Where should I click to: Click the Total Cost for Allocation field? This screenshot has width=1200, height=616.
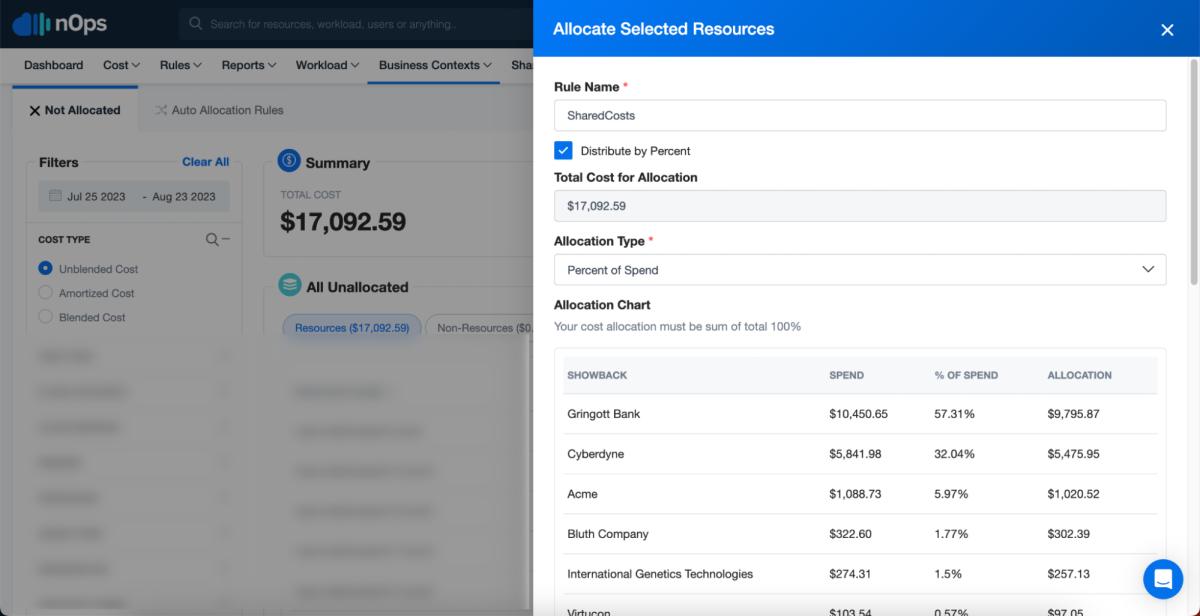point(860,206)
